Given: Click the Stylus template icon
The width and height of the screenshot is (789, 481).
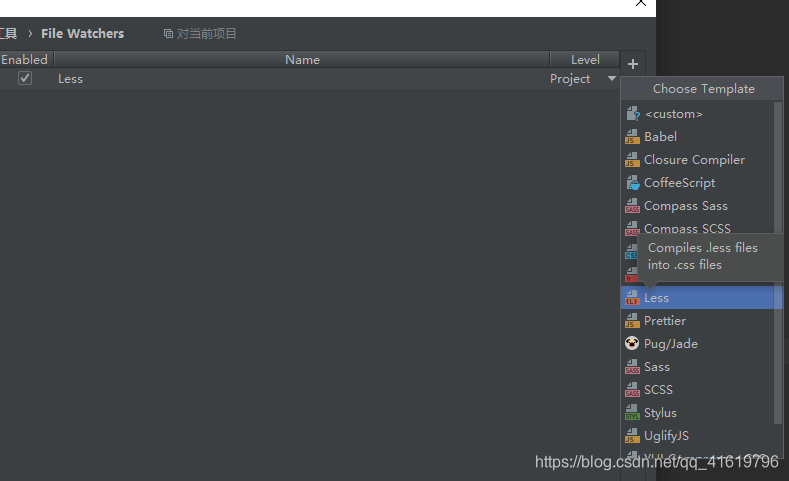Looking at the screenshot, I should pos(632,413).
